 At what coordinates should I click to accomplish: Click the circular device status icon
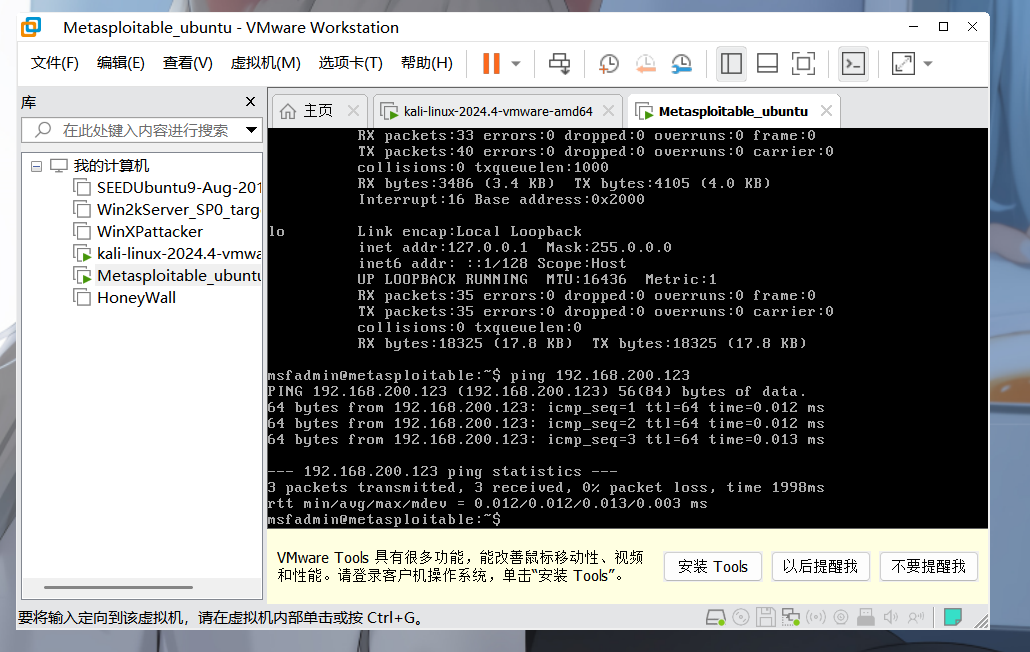point(841,617)
